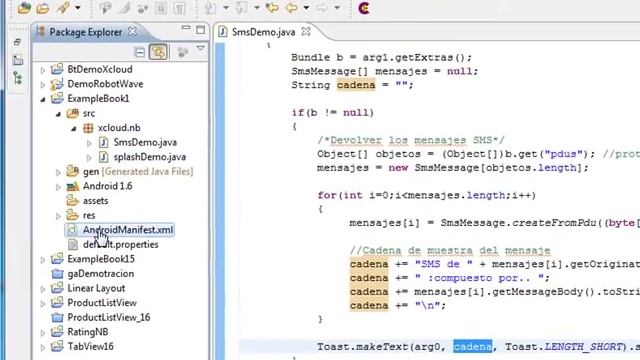
Task: Select the Linear Layout project
Action: tap(96, 288)
